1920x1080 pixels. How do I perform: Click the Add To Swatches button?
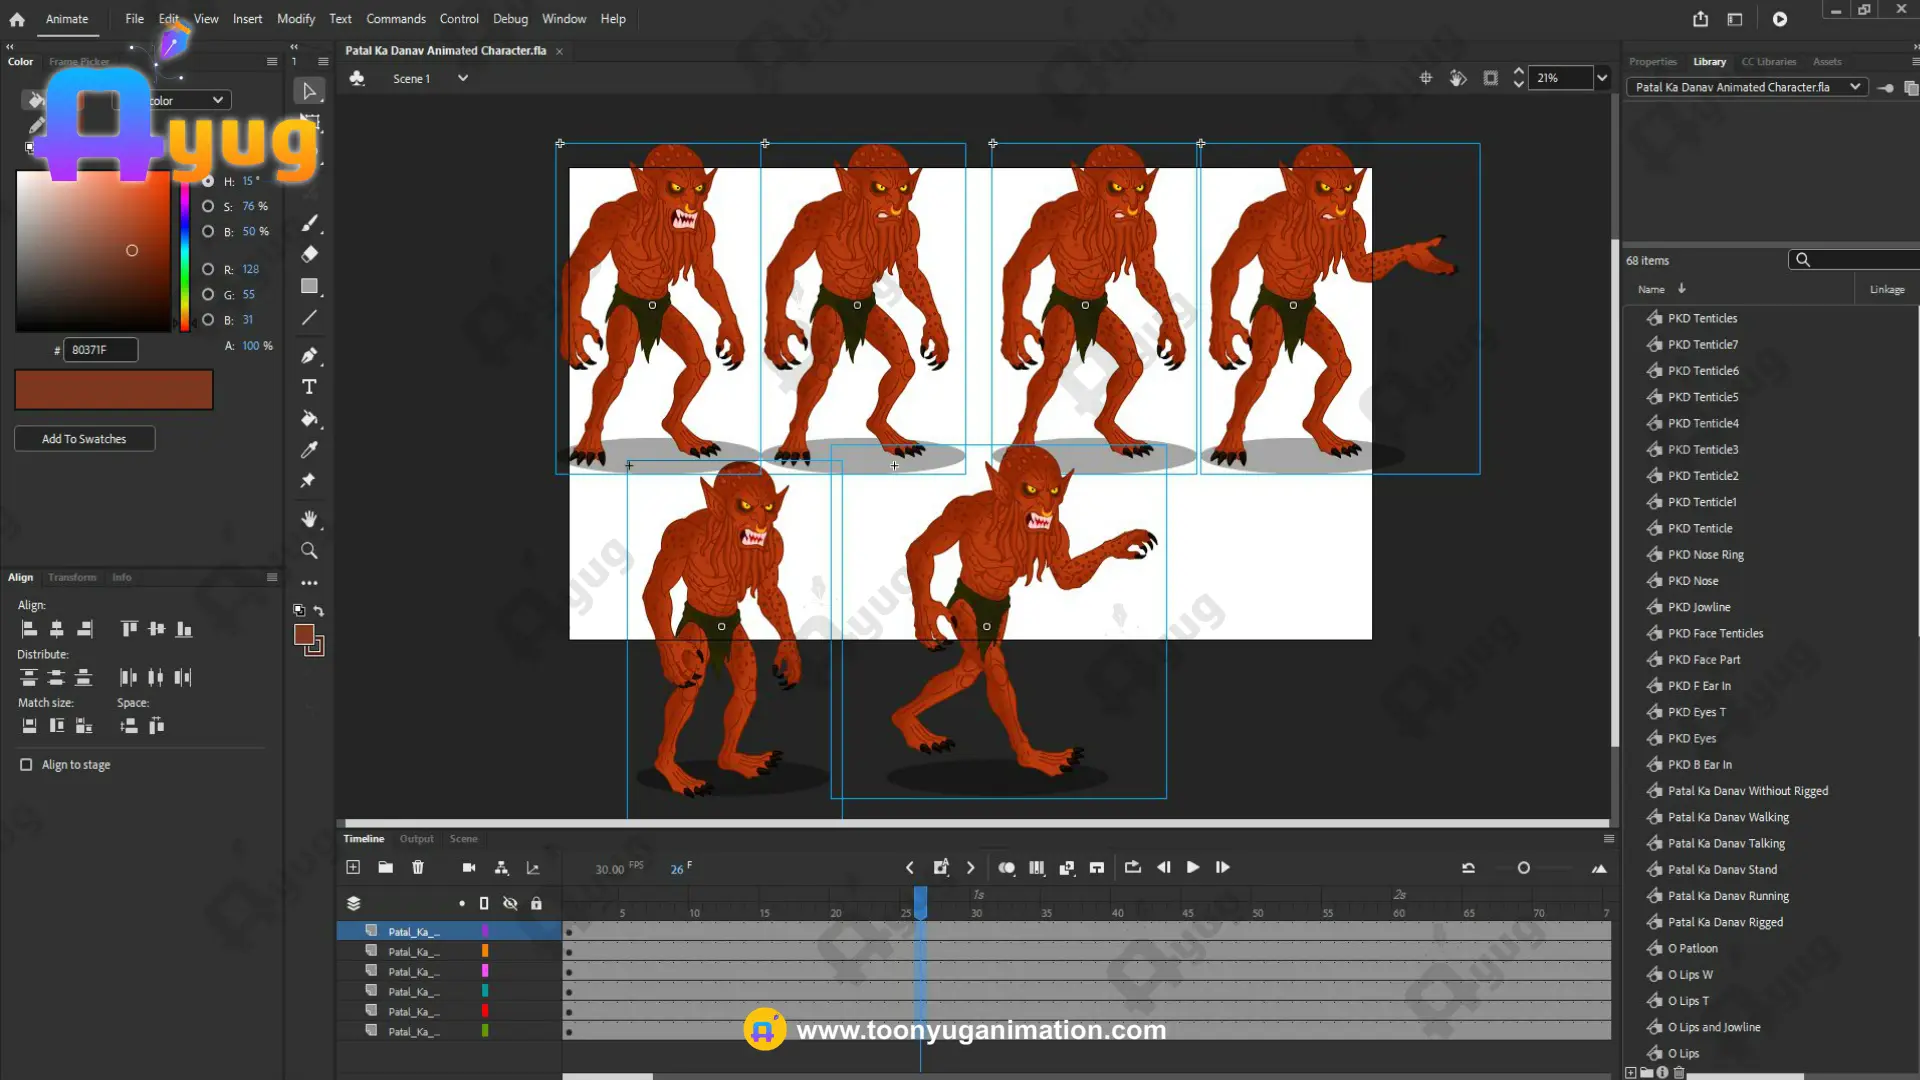(x=84, y=439)
